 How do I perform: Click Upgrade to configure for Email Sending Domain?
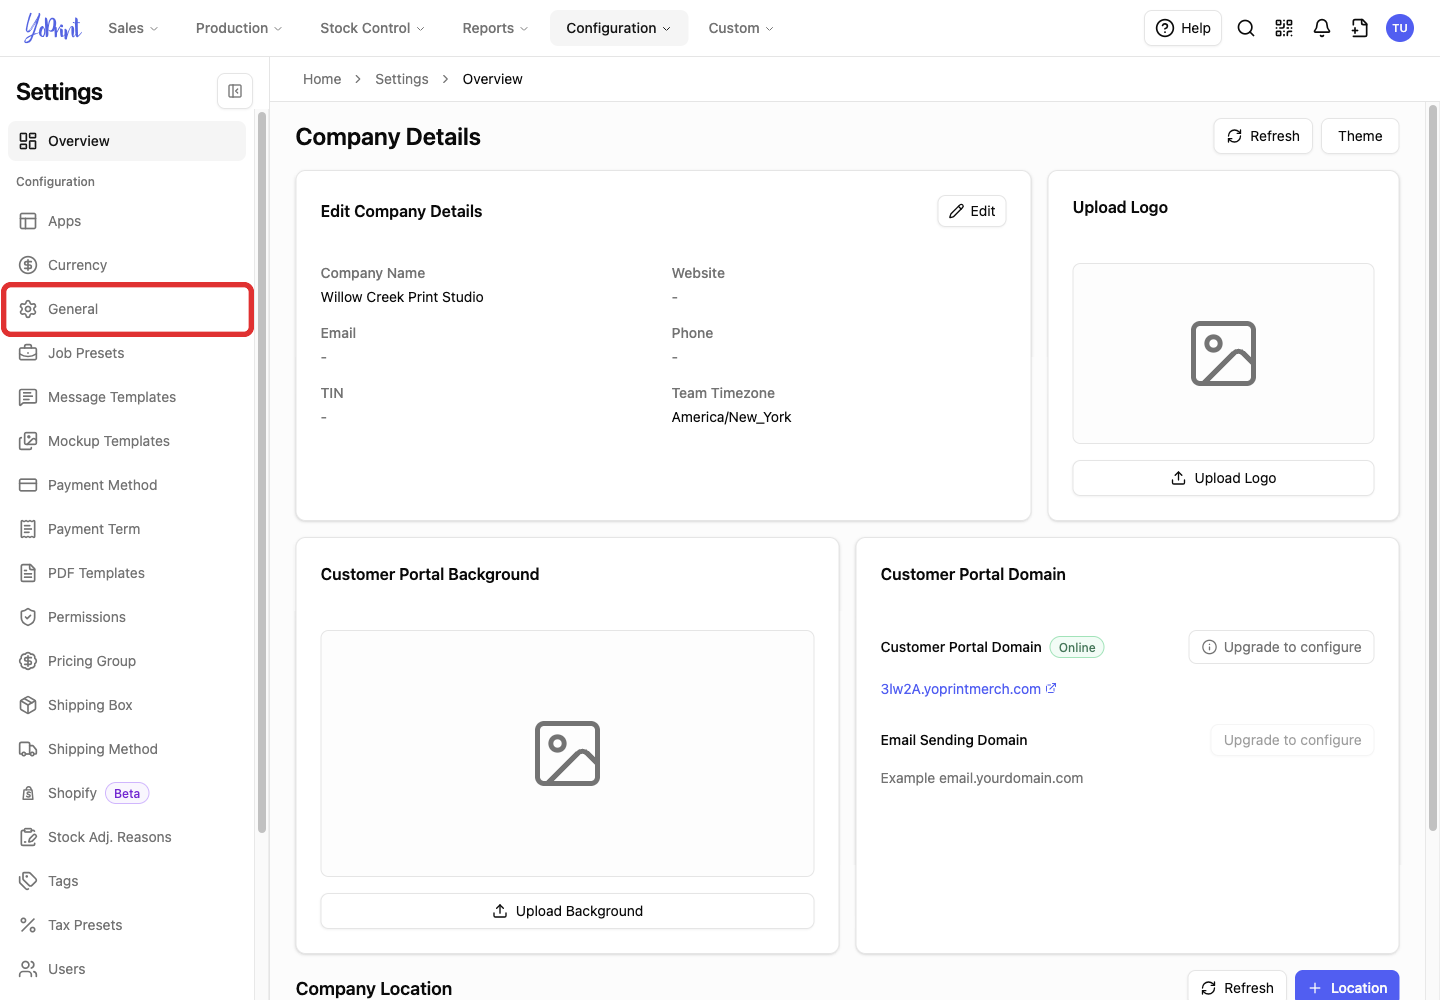pyautogui.click(x=1292, y=740)
